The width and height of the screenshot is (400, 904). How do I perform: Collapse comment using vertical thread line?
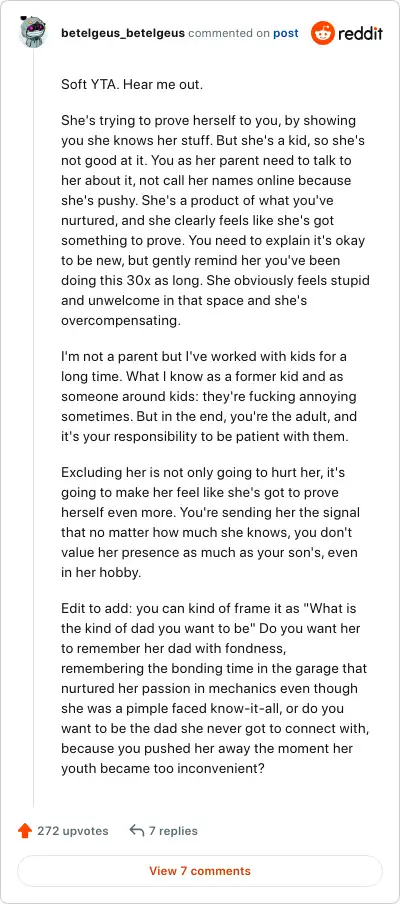point(33,427)
